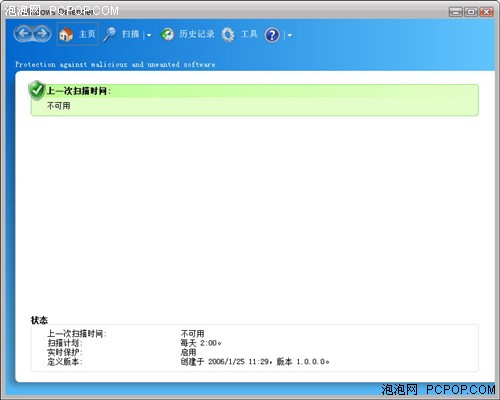Expand the help options dropdown arrow

coord(290,35)
